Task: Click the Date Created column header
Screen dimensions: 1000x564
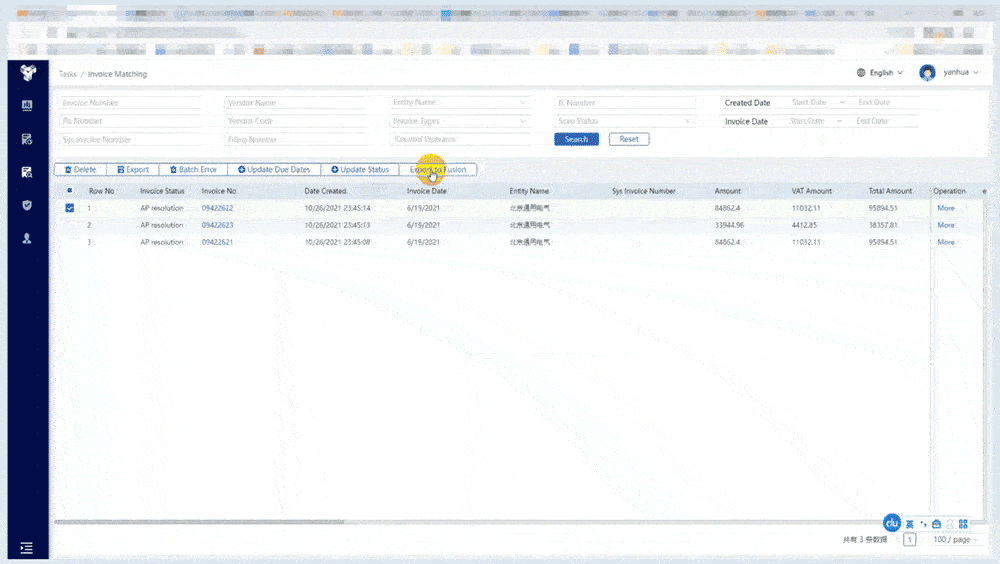Action: [325, 191]
